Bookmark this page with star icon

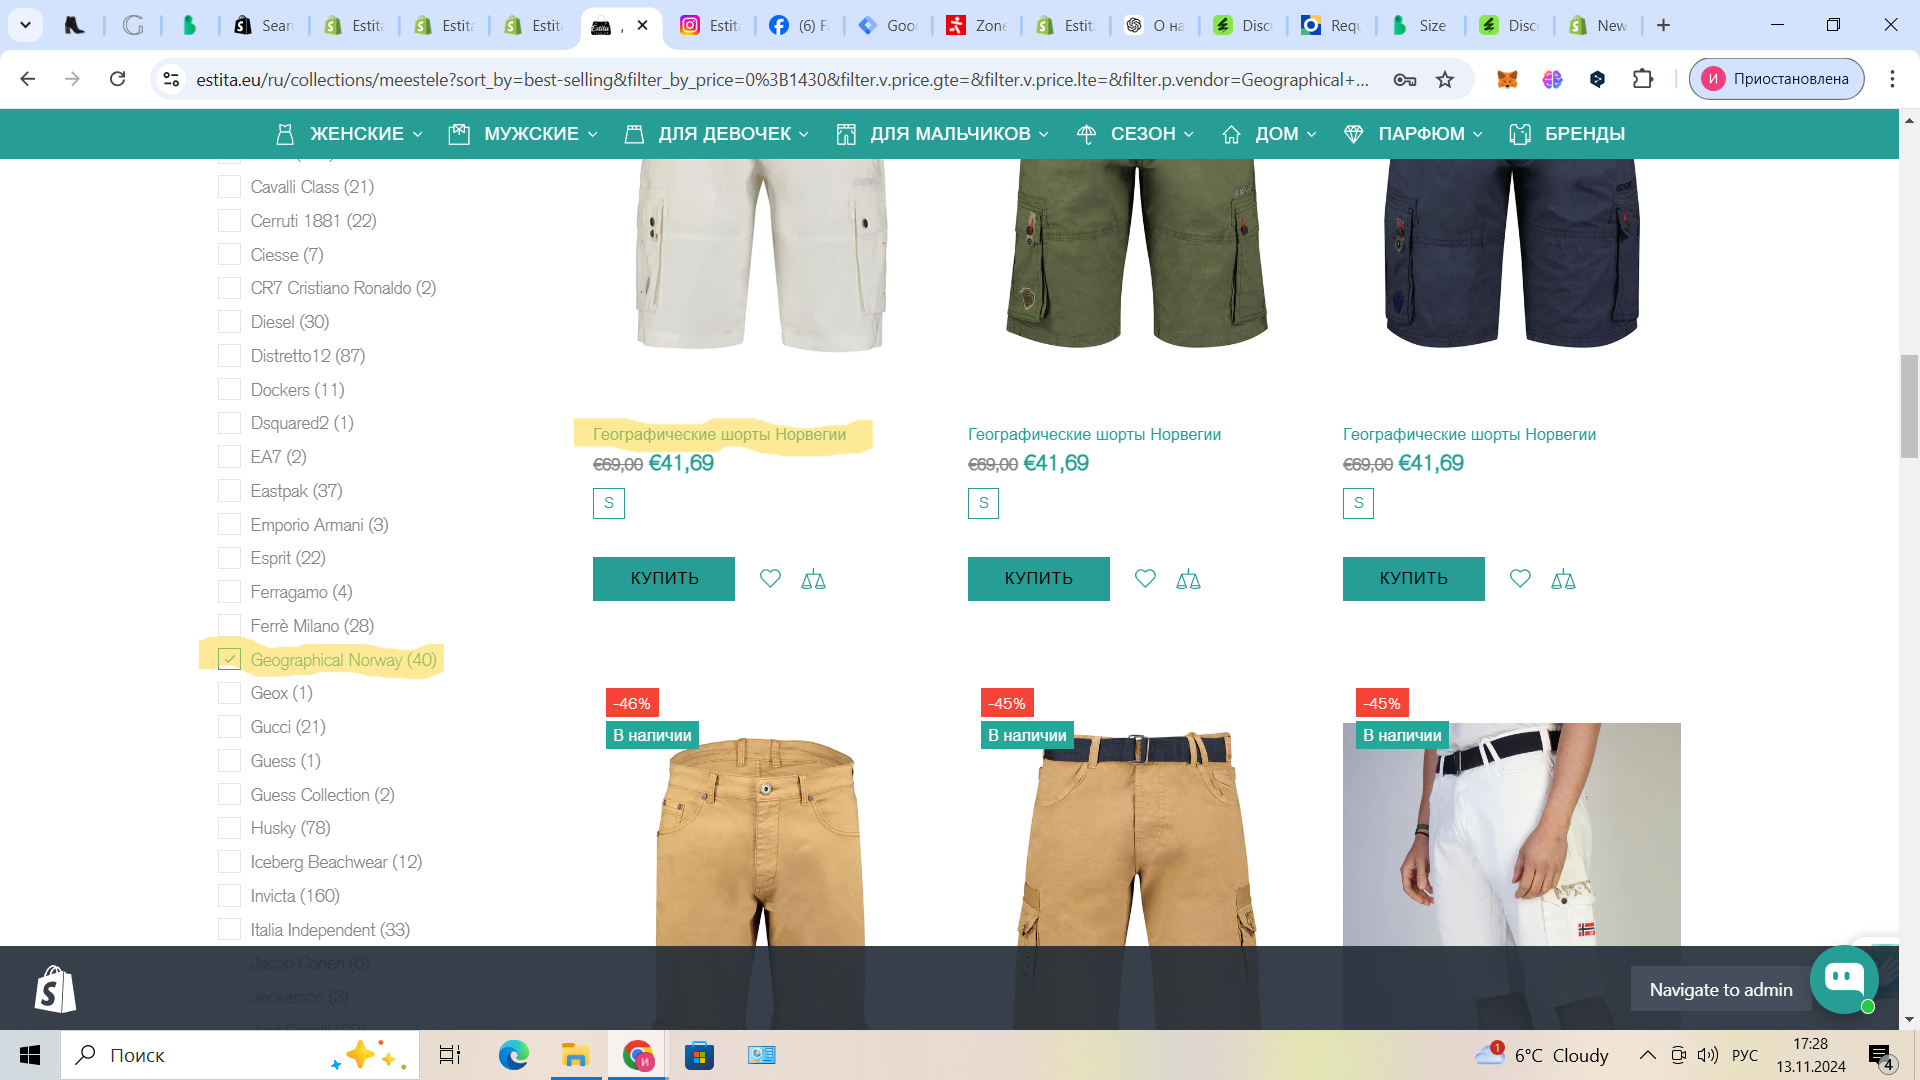[1445, 79]
